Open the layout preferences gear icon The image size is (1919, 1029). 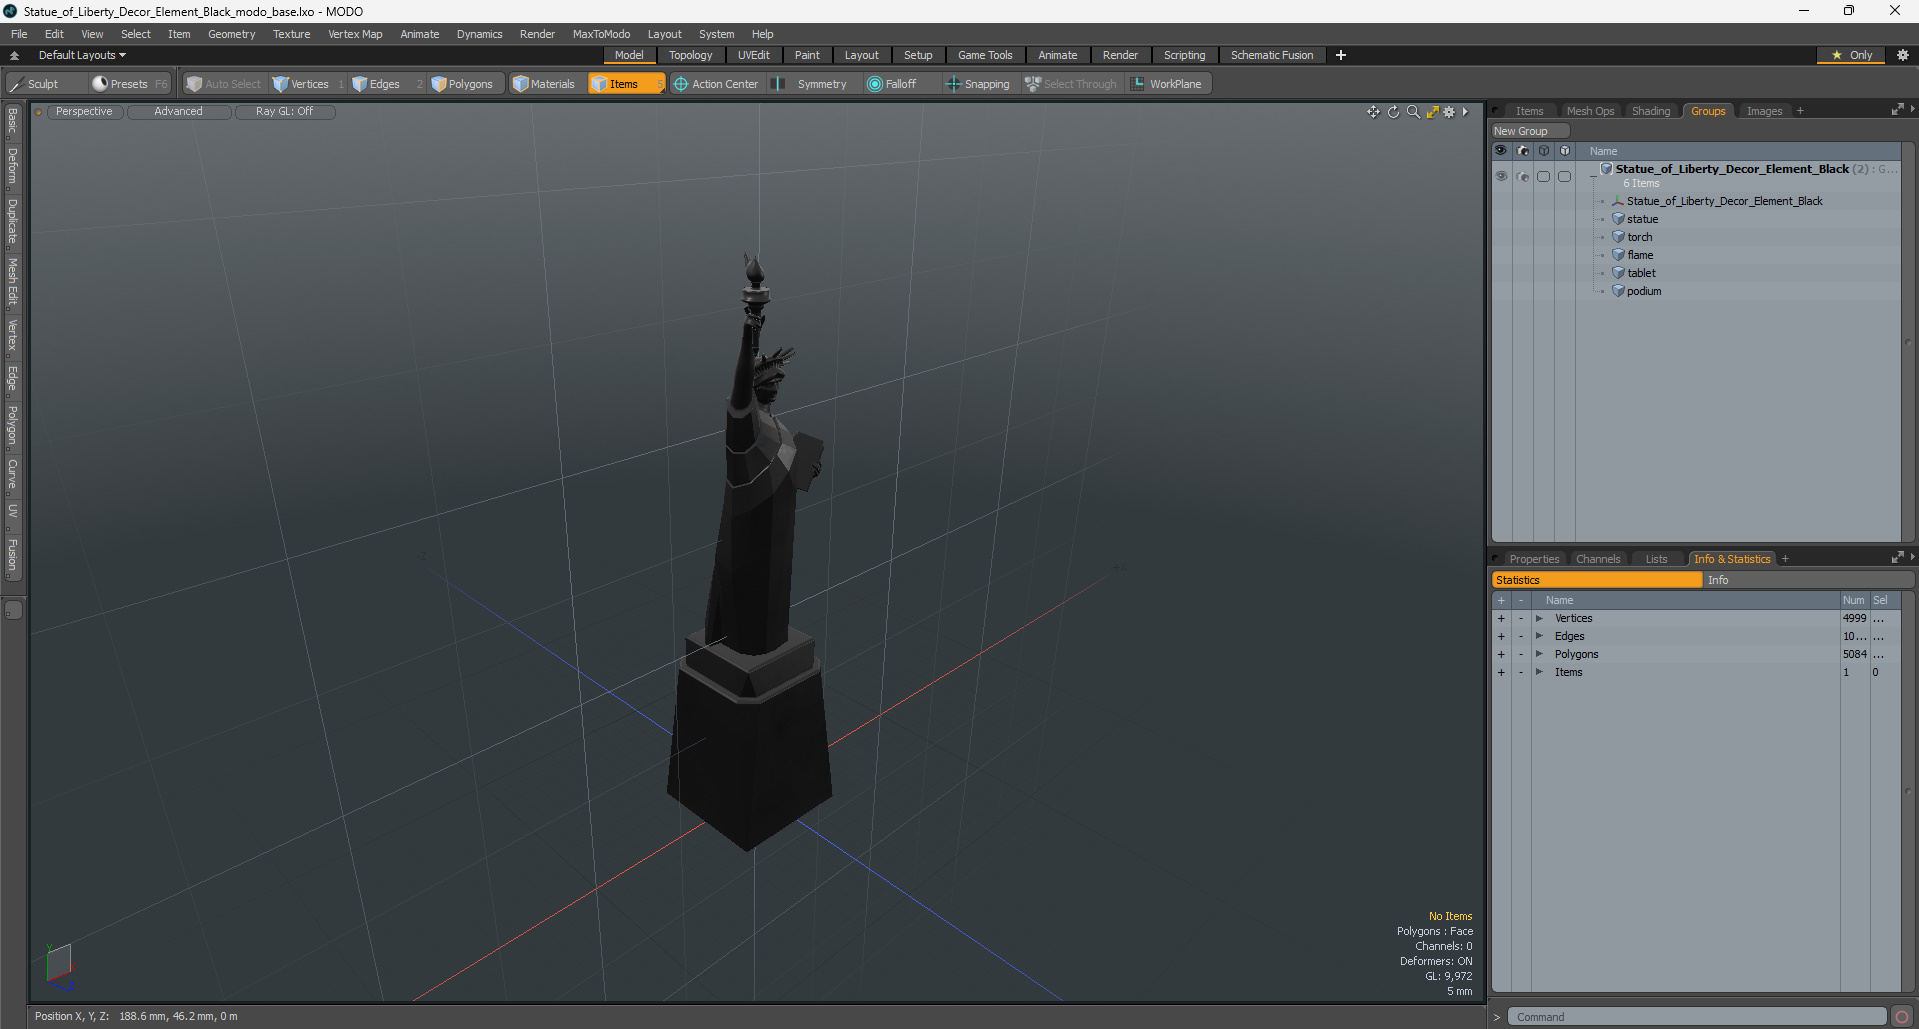pyautogui.click(x=1902, y=55)
